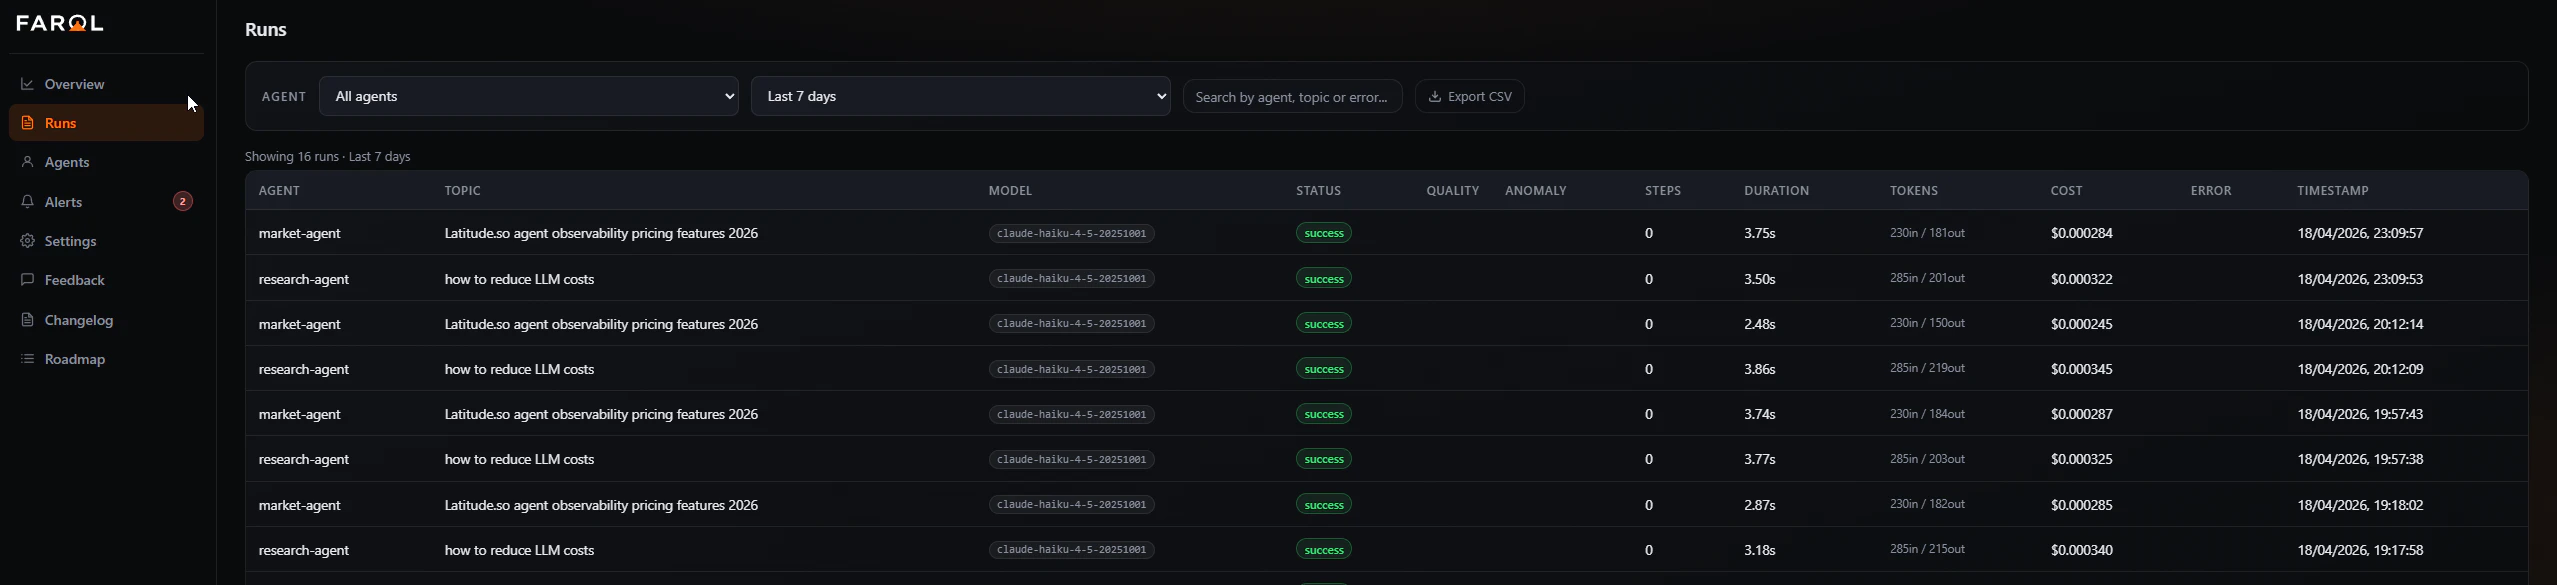
Task: Click the Changelog file icon in sidebar
Action: coord(27,320)
